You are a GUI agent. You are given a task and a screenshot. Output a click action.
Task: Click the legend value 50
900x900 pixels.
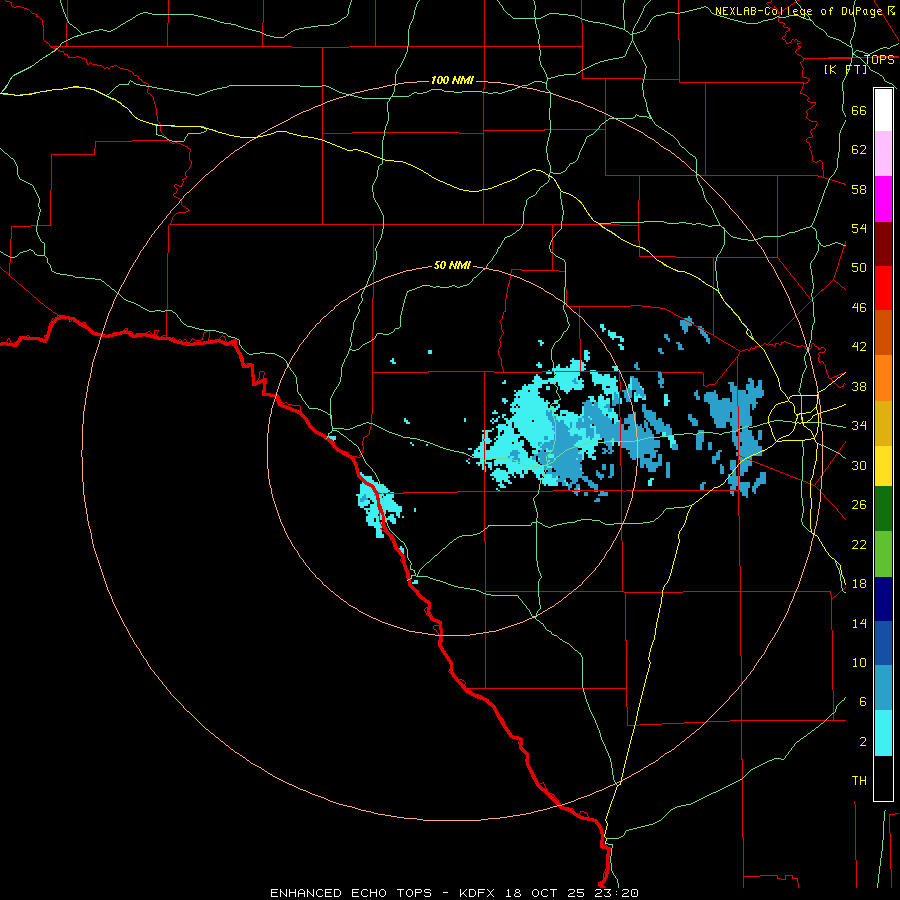pyautogui.click(x=859, y=268)
